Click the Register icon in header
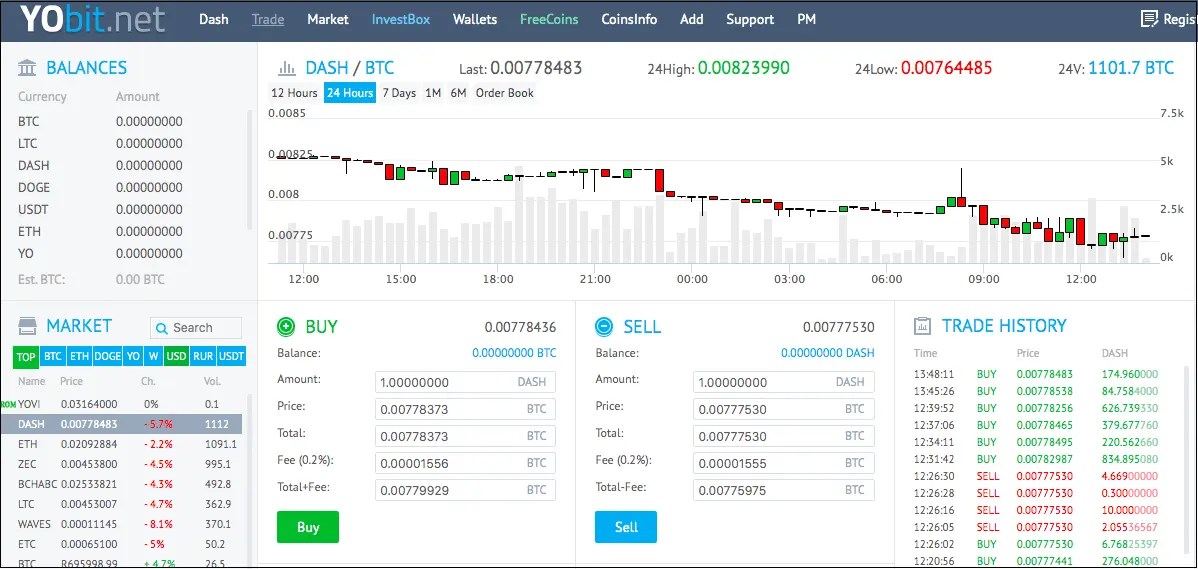 (1148, 18)
